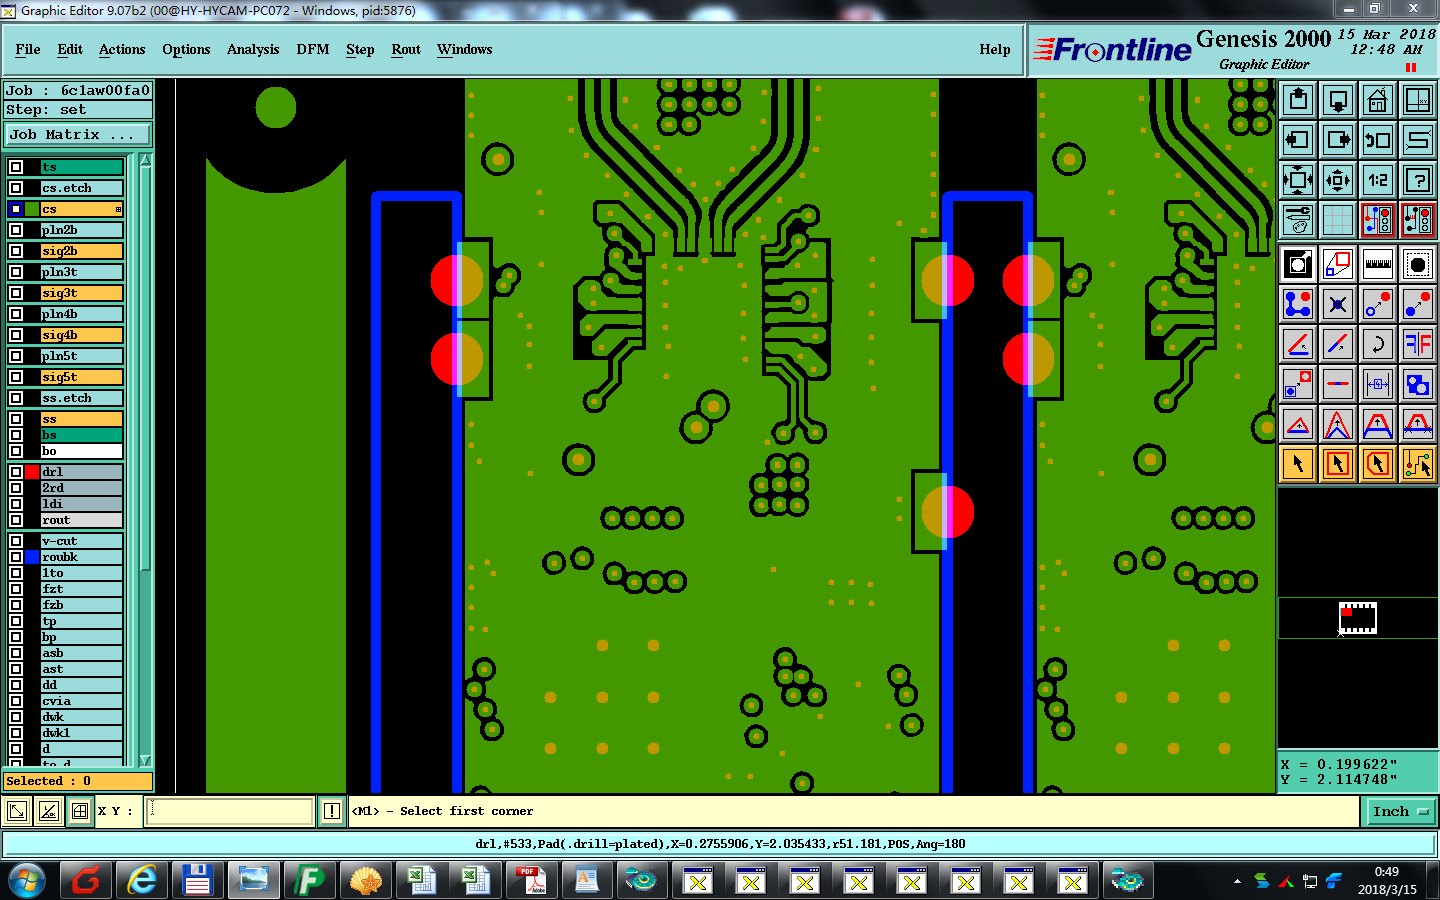Click the blue floppy disk taskbar icon
This screenshot has height=900, width=1440.
pyautogui.click(x=197, y=880)
